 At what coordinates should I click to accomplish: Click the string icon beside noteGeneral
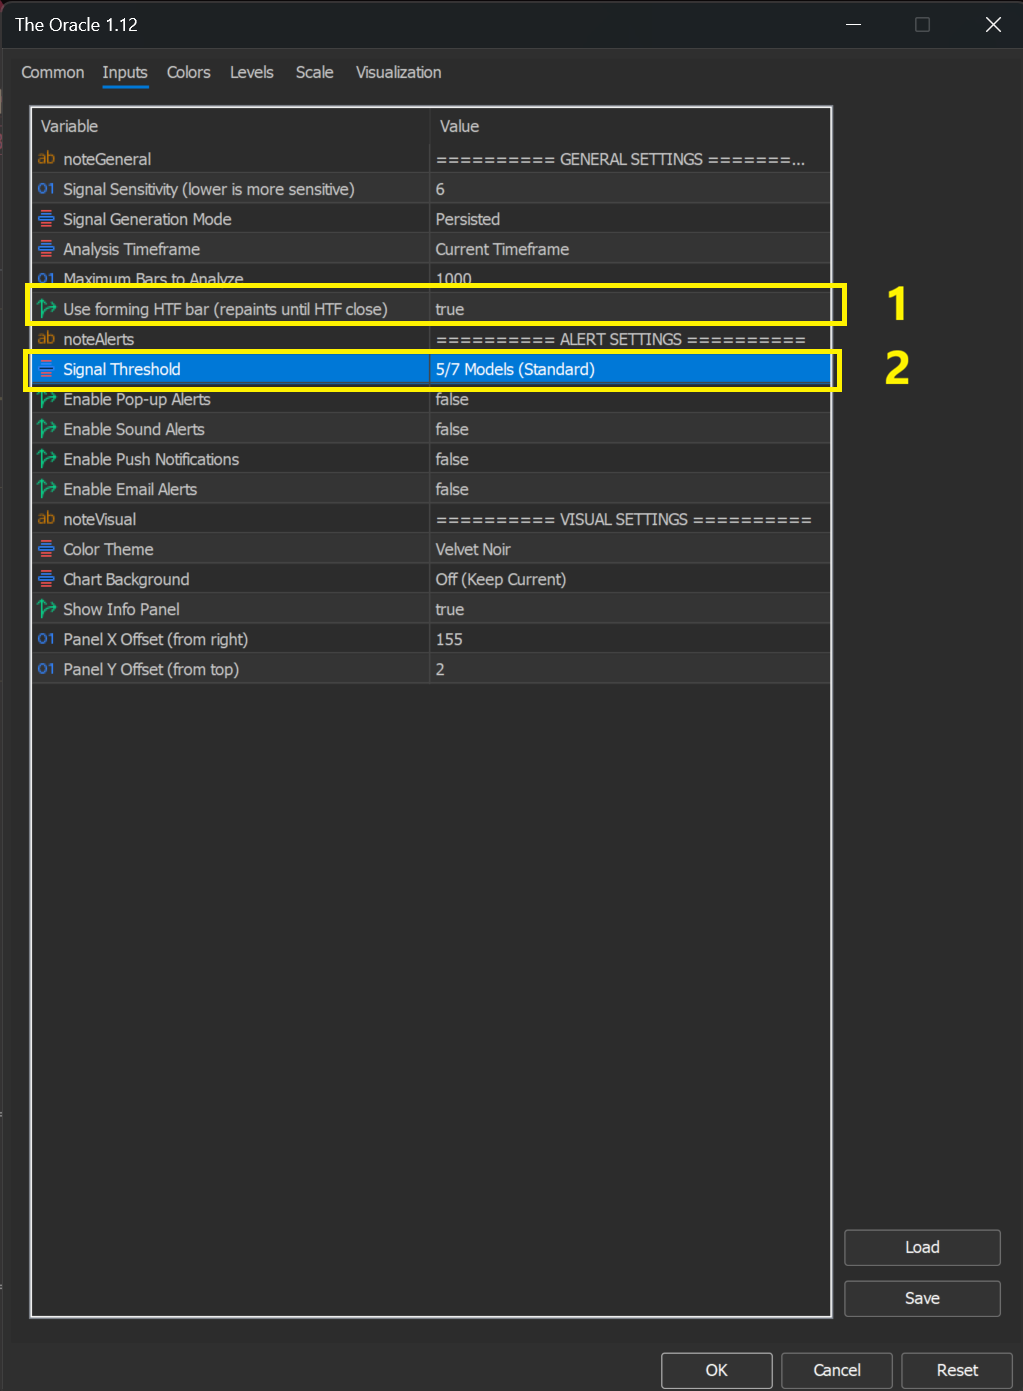pyautogui.click(x=46, y=159)
